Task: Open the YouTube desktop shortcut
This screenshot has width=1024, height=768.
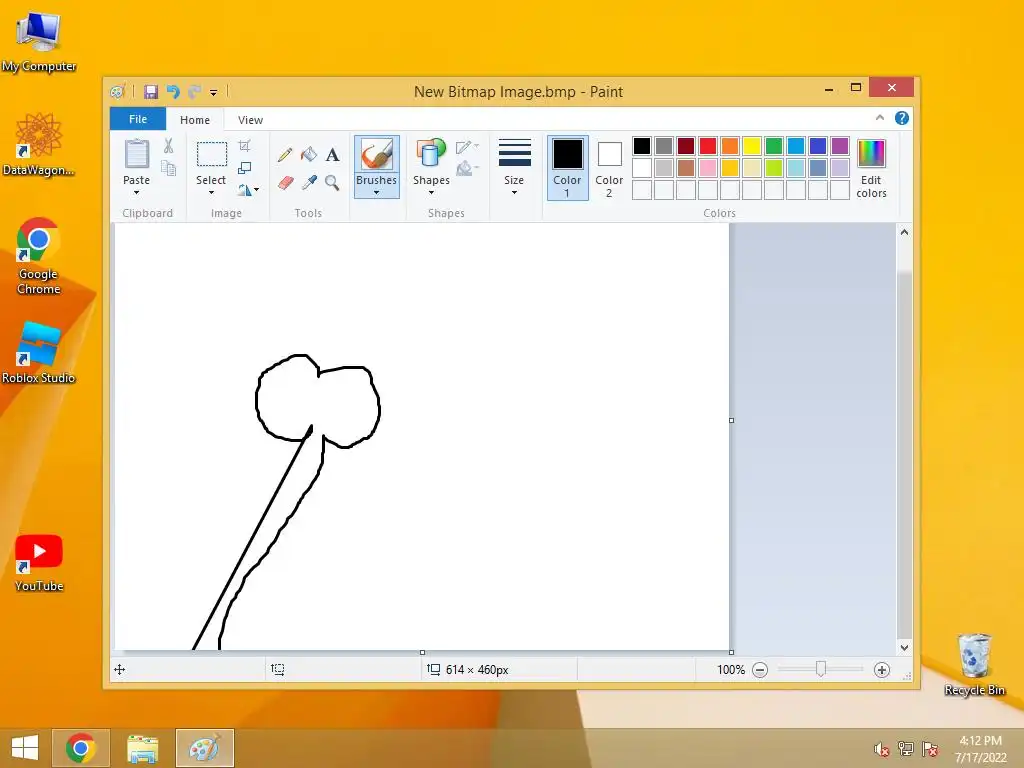Action: [39, 563]
